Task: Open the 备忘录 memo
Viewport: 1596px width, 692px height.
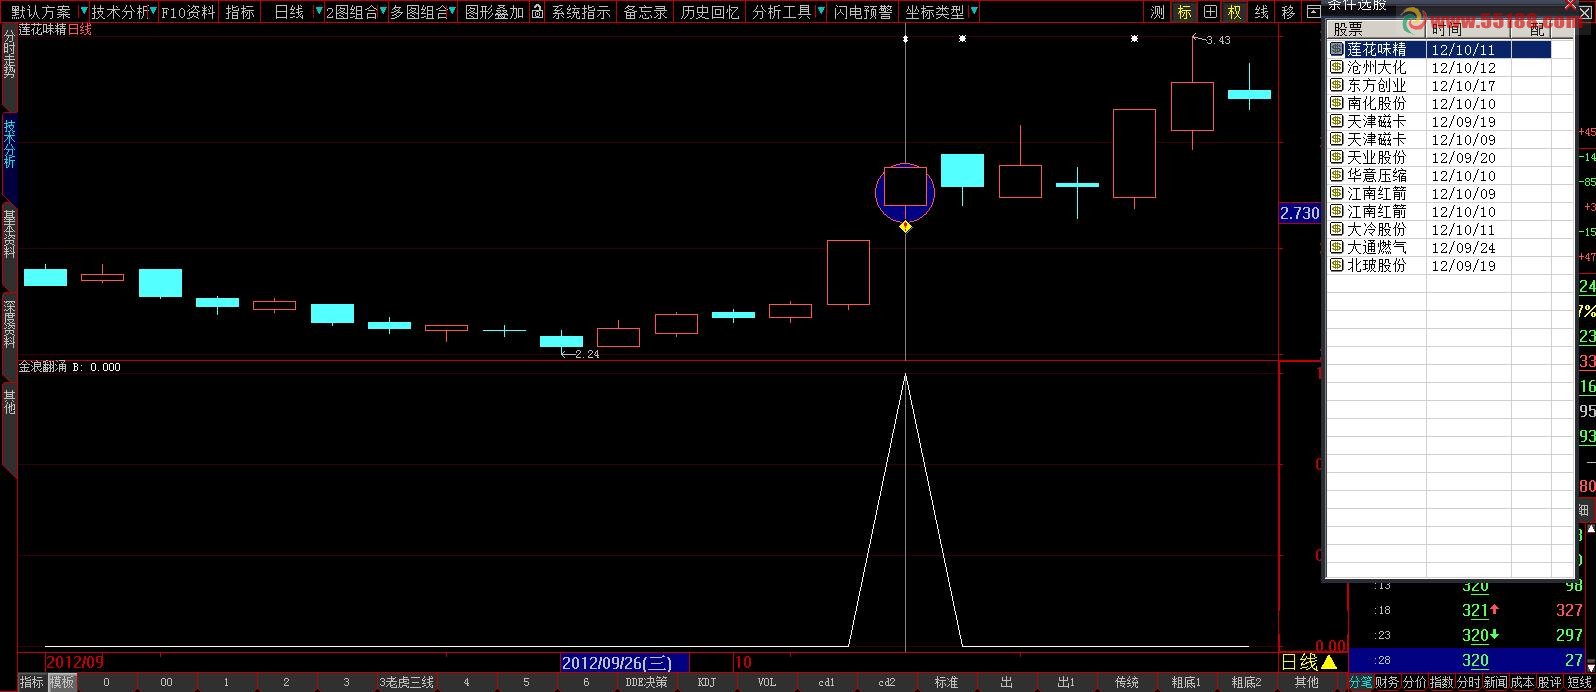Action: click(x=645, y=12)
